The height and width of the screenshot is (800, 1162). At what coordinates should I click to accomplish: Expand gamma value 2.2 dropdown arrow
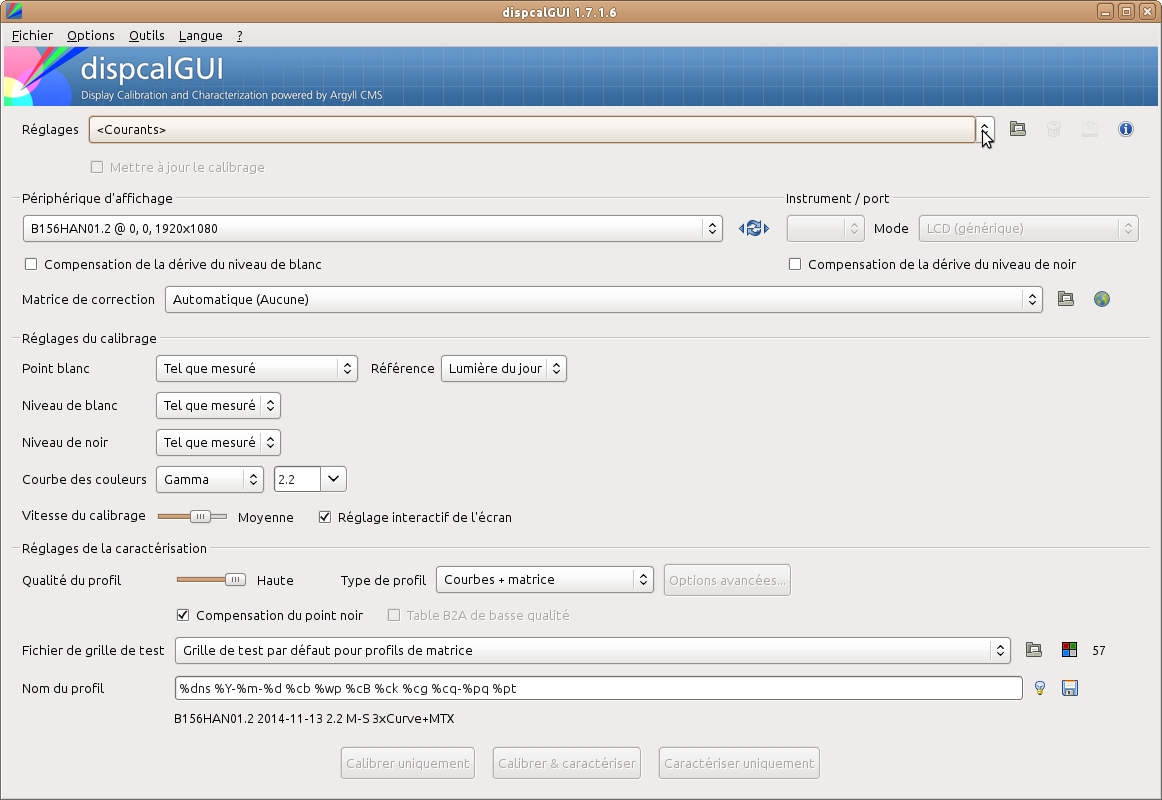[333, 479]
